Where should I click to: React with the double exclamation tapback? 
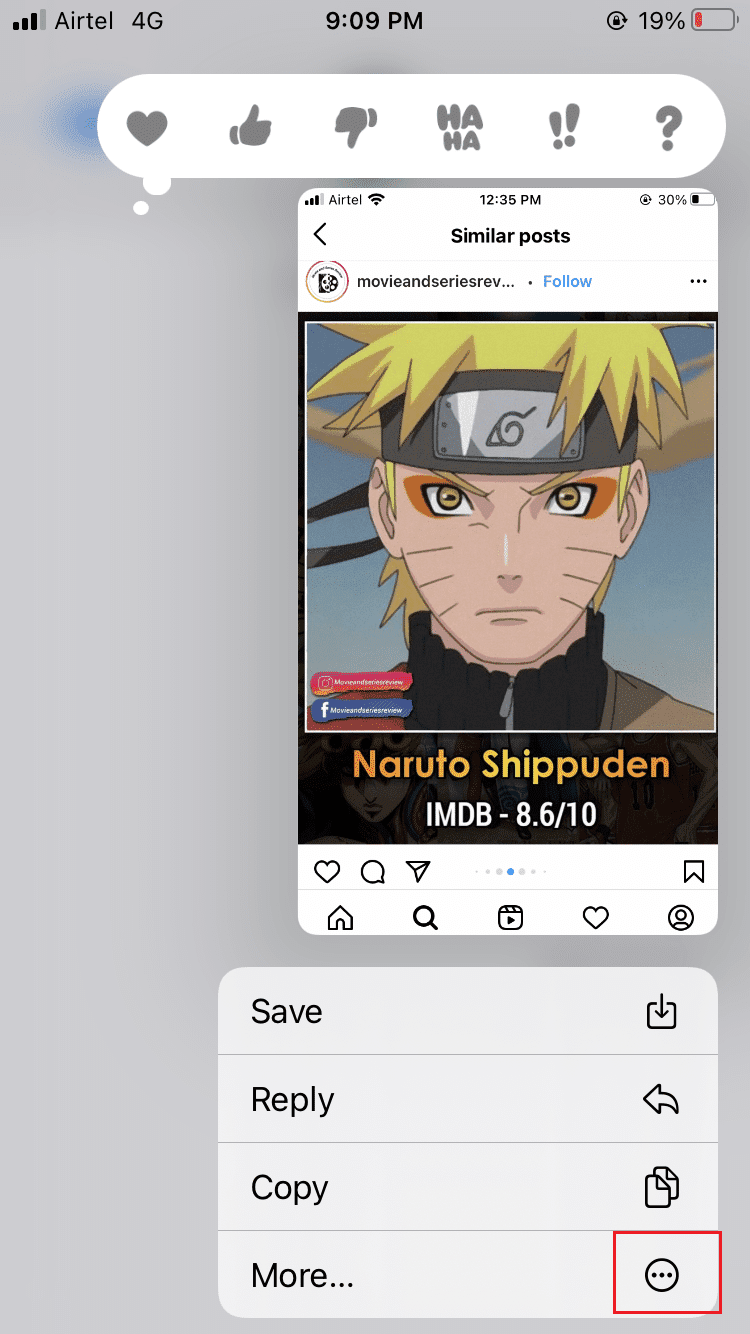pos(565,127)
